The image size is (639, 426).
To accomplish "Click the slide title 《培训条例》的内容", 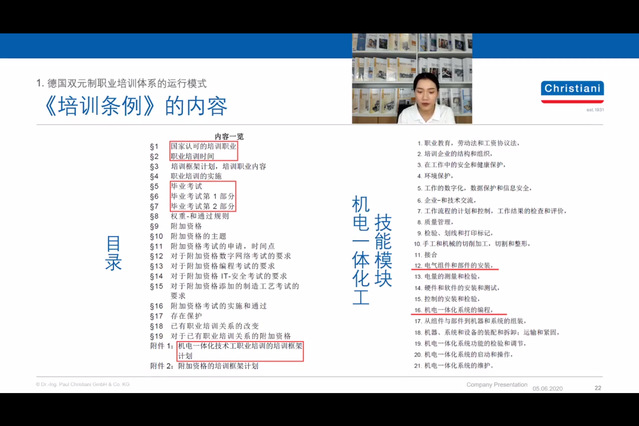I will click(x=135, y=106).
